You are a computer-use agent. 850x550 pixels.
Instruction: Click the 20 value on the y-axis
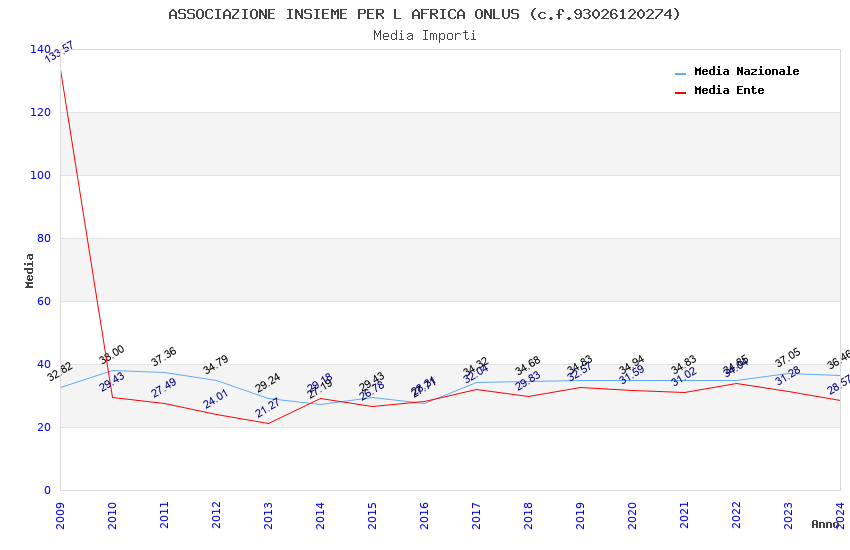(44, 427)
